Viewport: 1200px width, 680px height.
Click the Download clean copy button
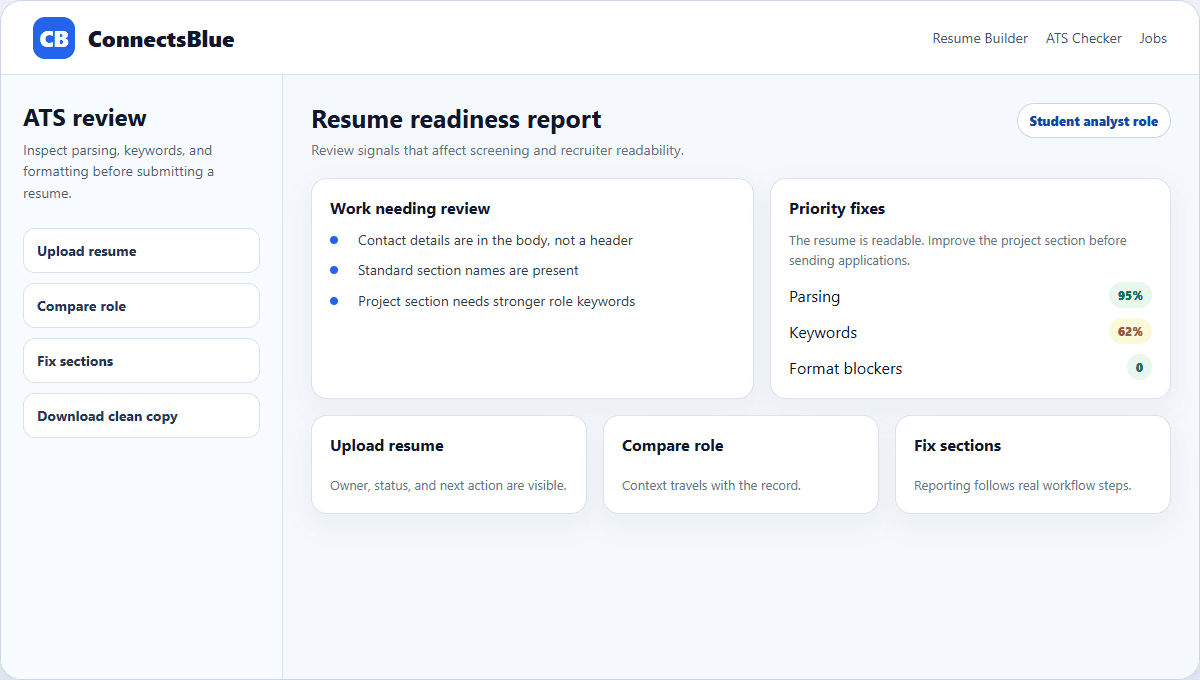[141, 416]
